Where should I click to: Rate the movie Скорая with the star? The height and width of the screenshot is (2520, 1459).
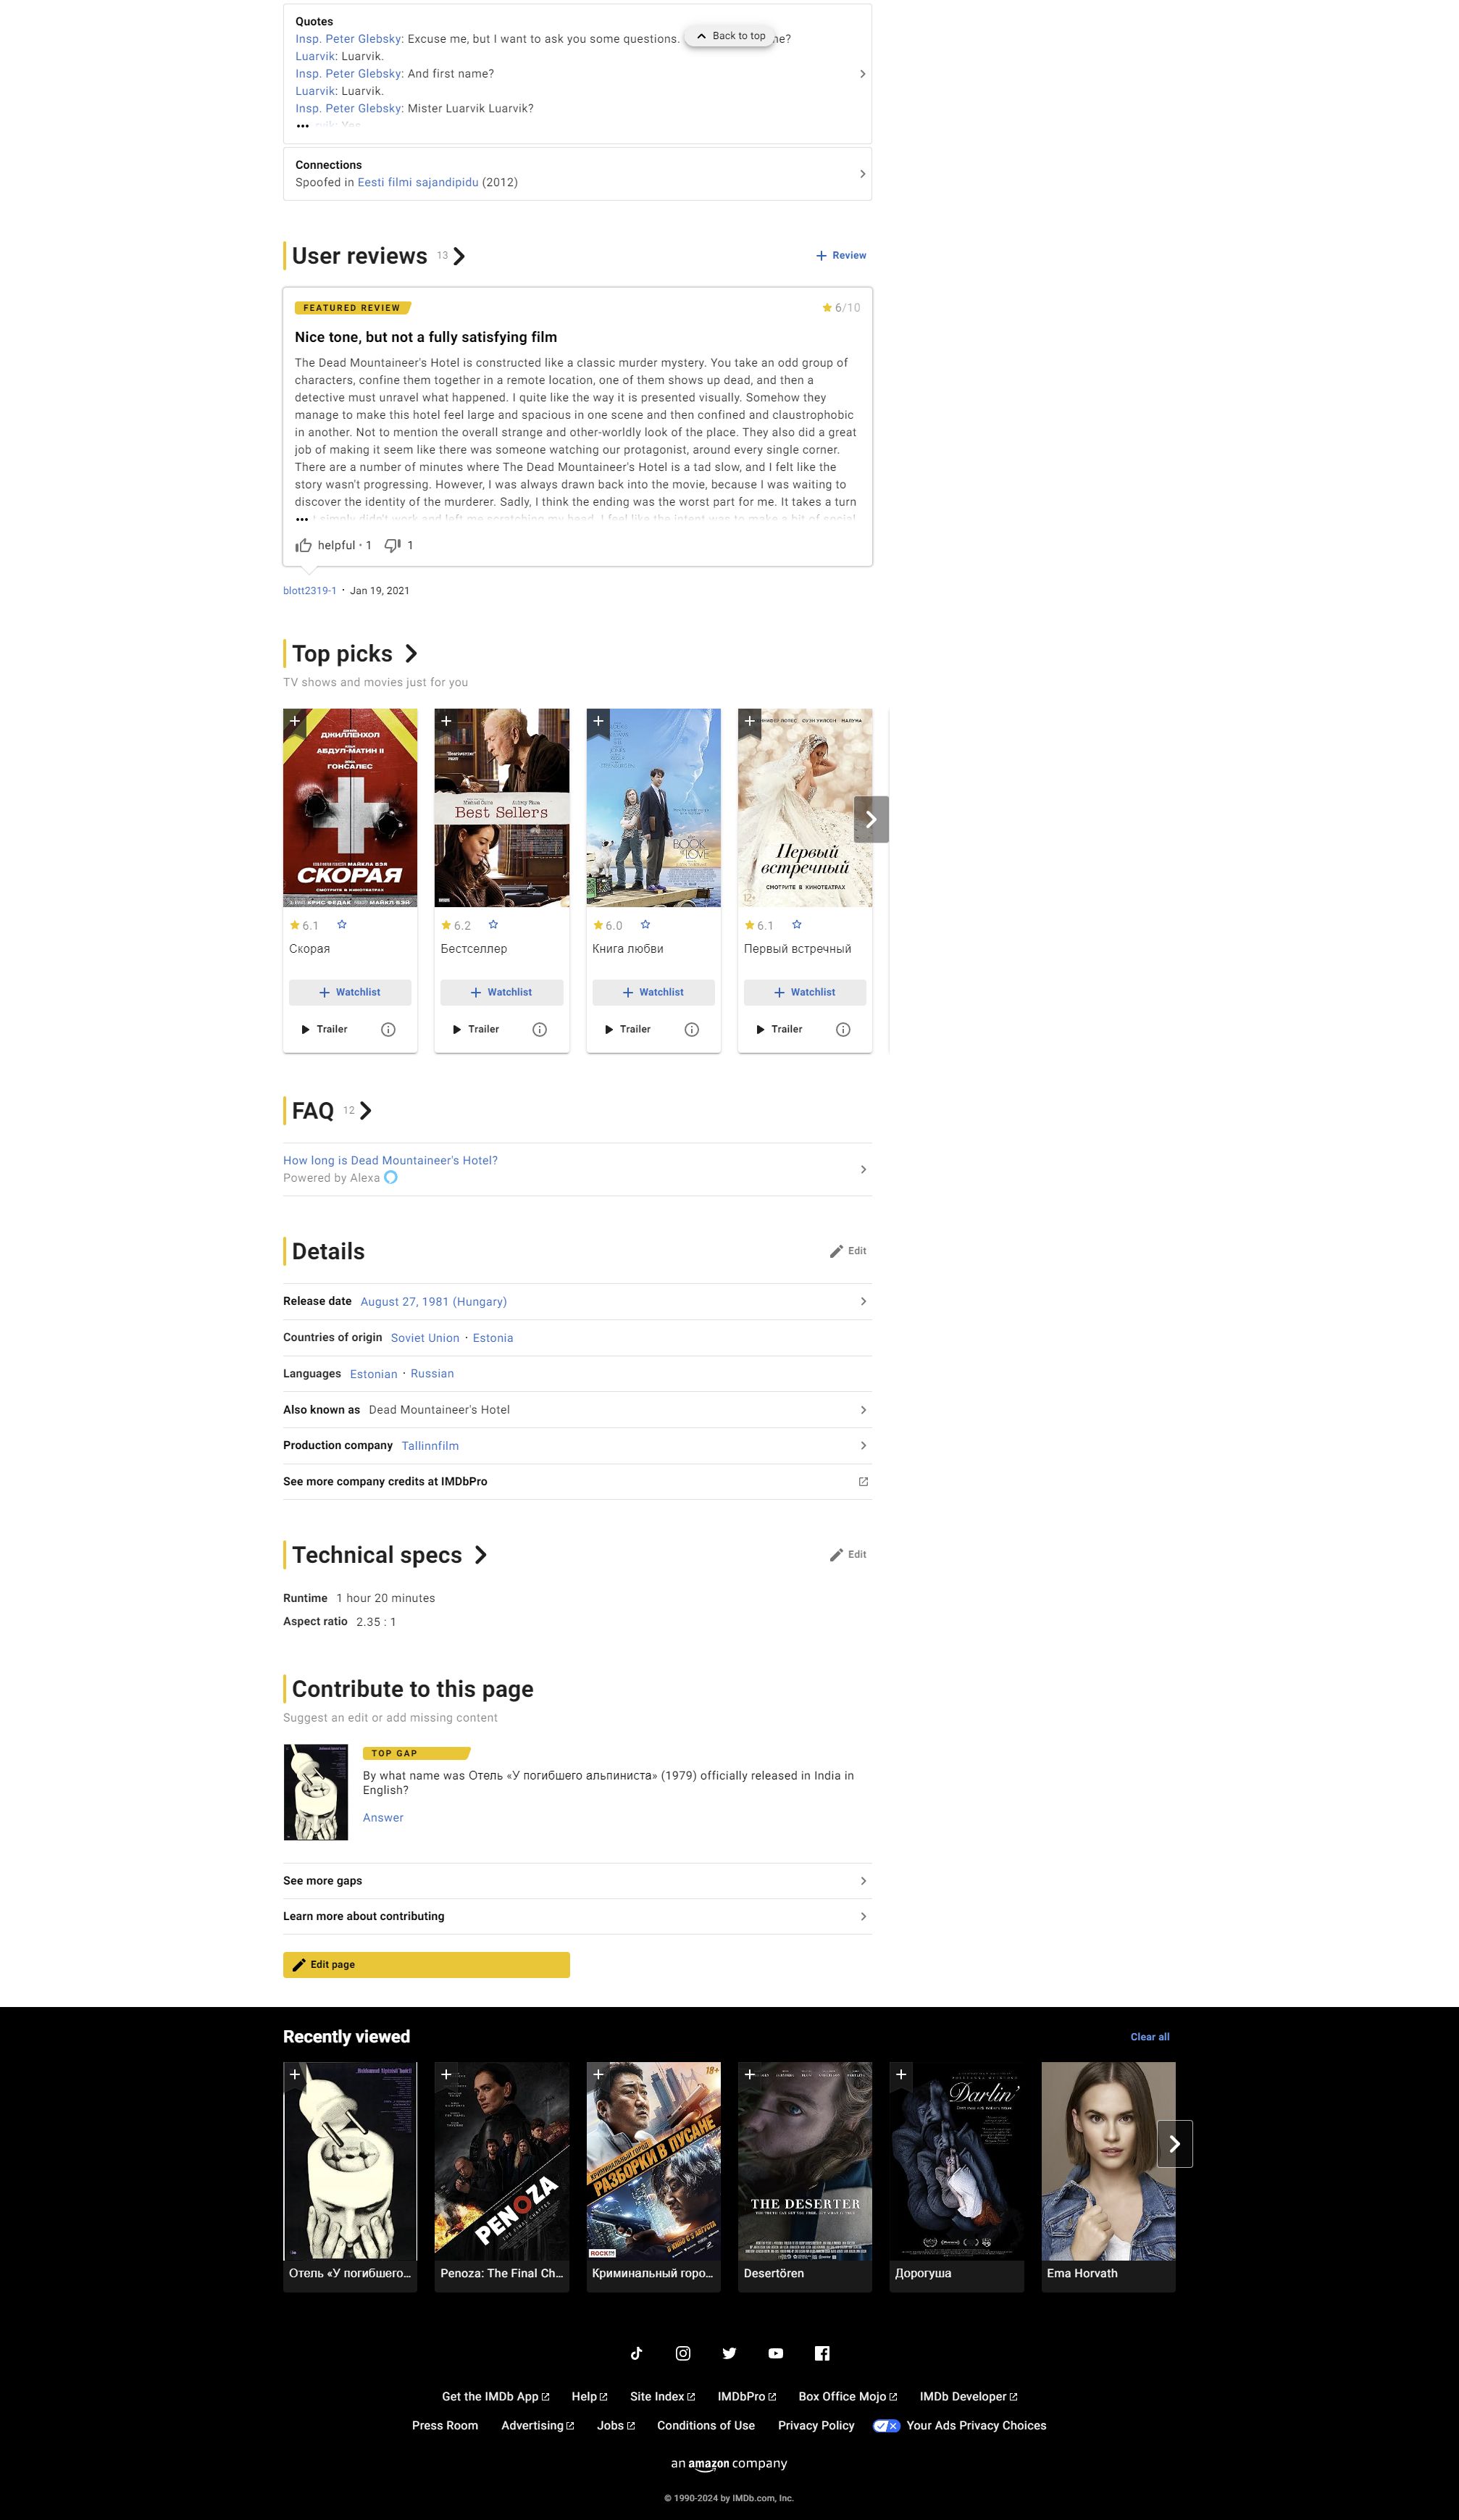click(342, 925)
